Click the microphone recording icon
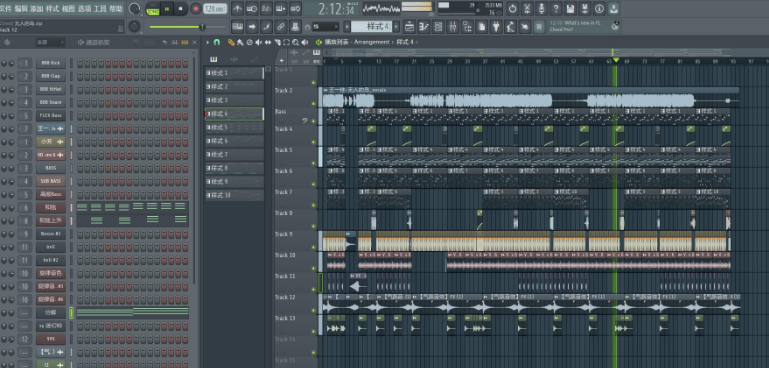 541,8
